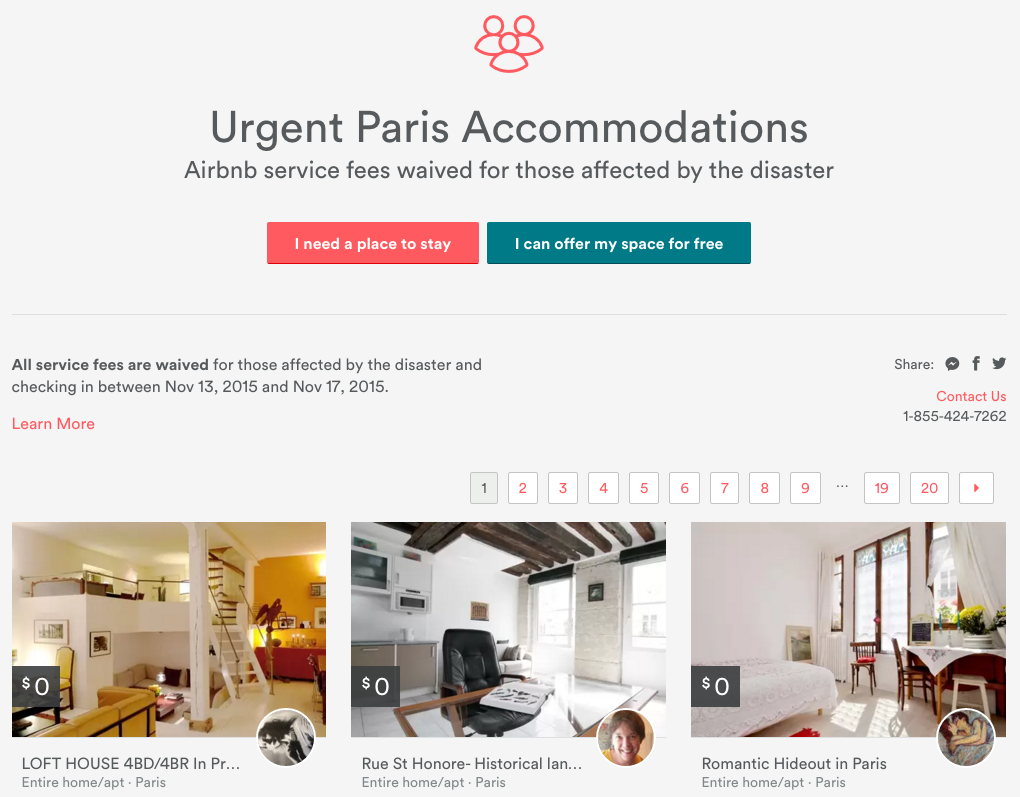1020x797 pixels.
Task: Open the Learn More link
Action: (53, 424)
